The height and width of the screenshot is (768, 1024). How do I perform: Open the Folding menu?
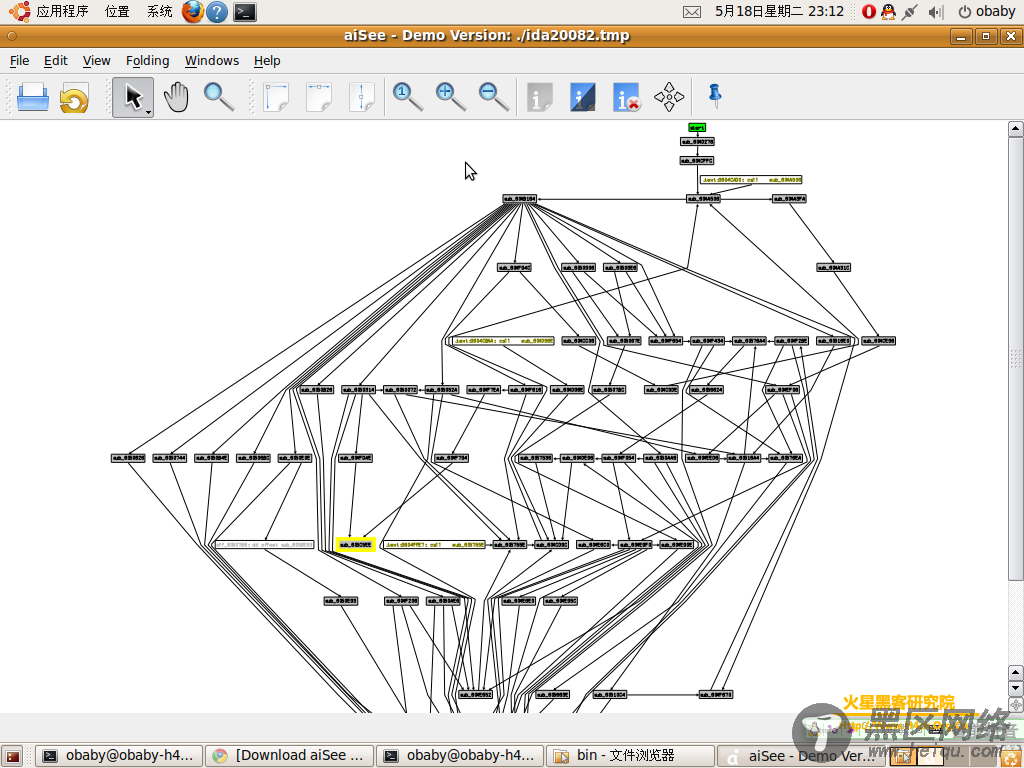pos(148,61)
